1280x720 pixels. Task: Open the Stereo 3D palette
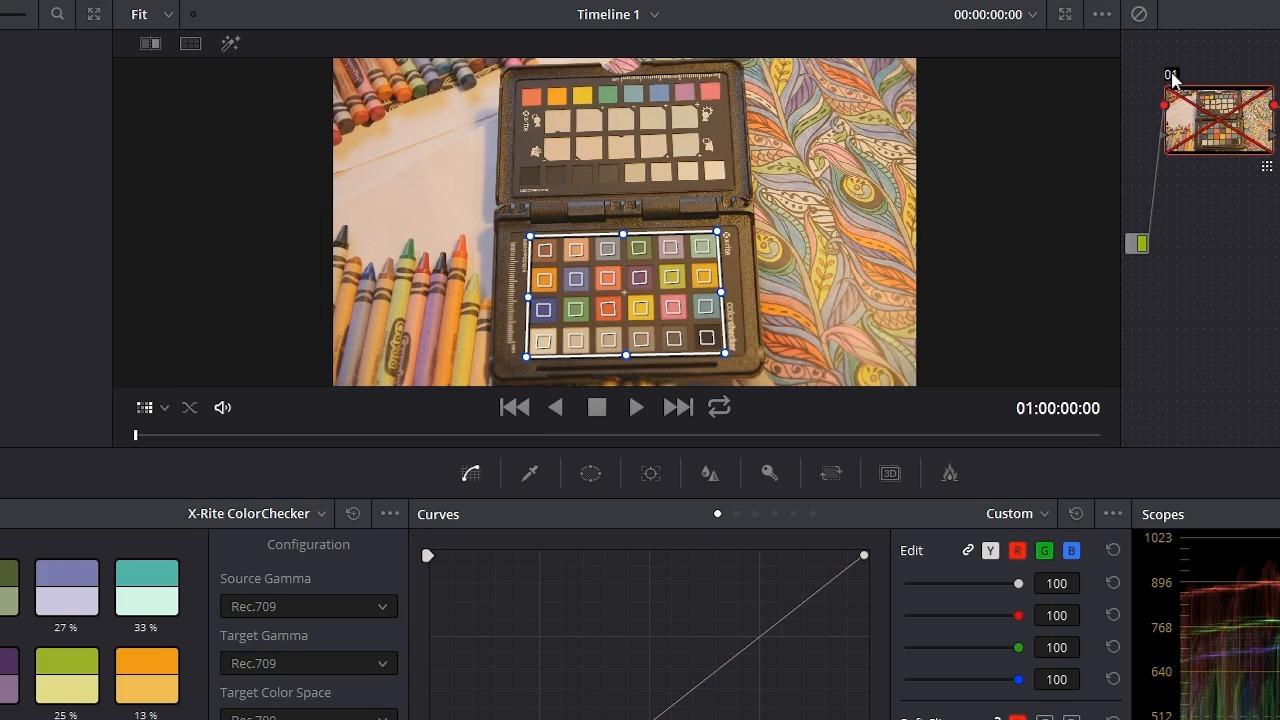pyautogui.click(x=889, y=473)
